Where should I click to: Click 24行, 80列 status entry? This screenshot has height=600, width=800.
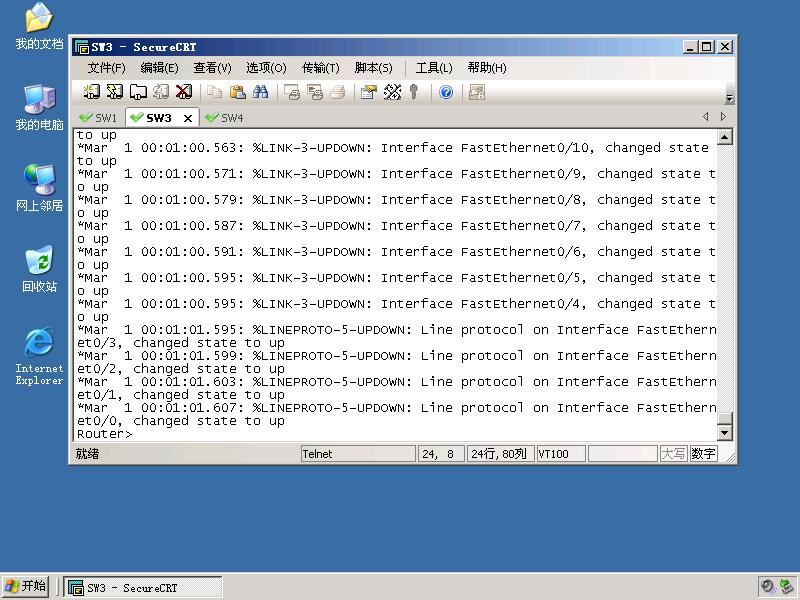500,454
